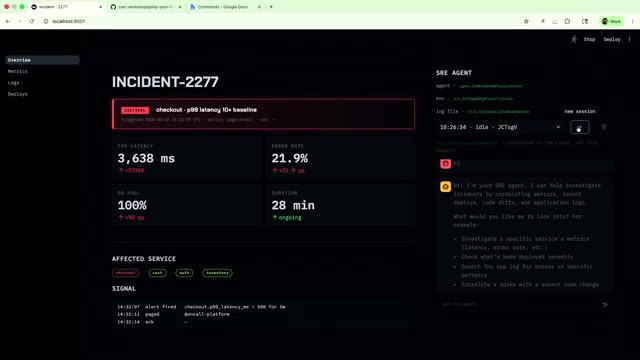Open the browser extensions puzzle icon
Viewport: 640px width, 360px height.
[x=567, y=21]
